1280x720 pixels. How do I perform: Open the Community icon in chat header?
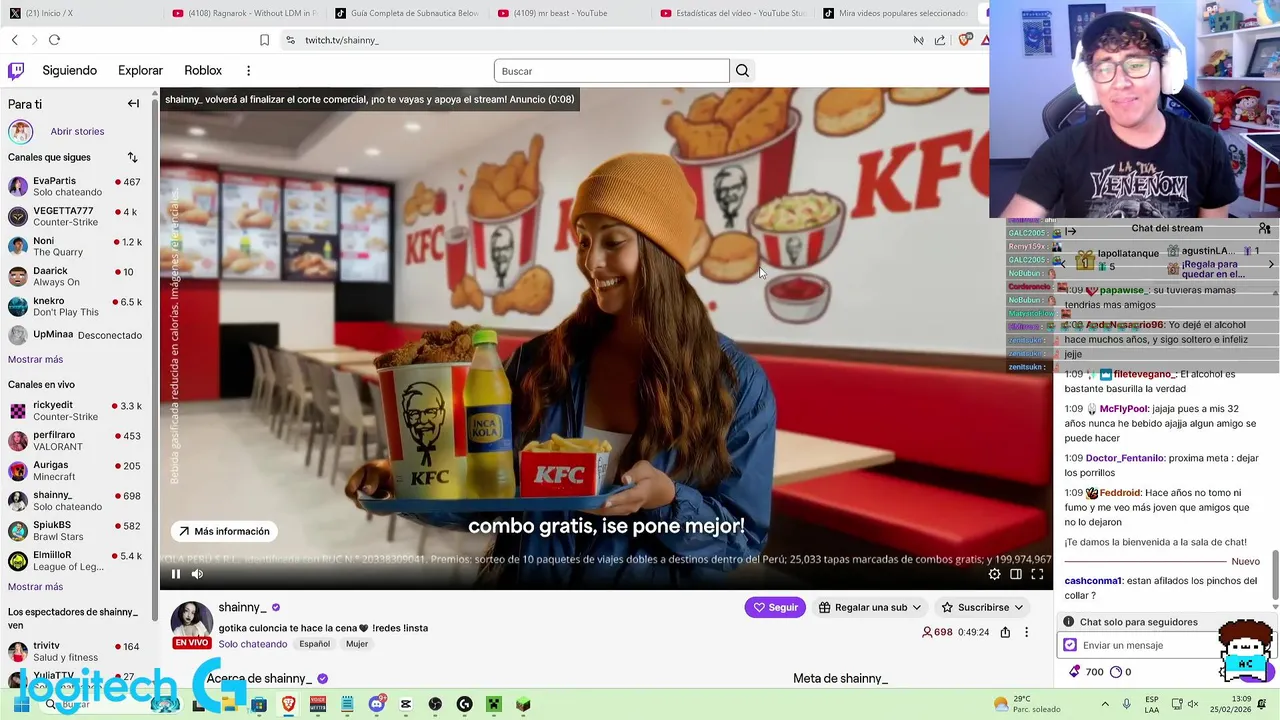point(1265,229)
